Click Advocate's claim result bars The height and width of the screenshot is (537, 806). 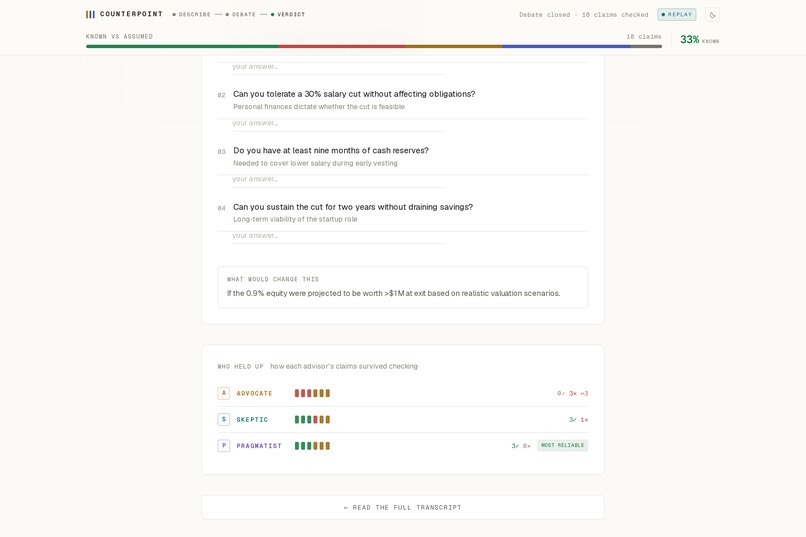point(312,393)
